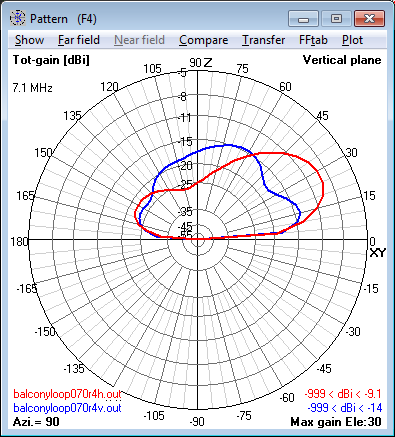
Task: Click the 120 degree angle label
Action: point(109,87)
